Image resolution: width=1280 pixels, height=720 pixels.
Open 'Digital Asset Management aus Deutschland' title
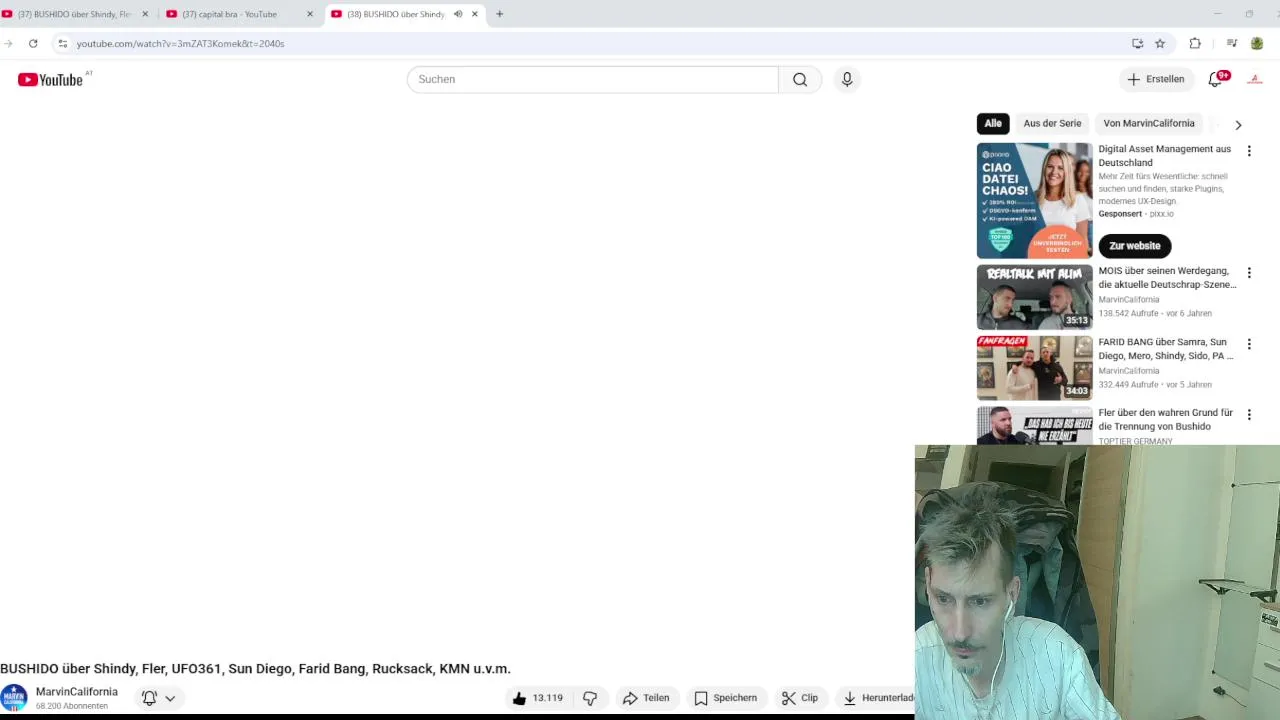[1165, 156]
